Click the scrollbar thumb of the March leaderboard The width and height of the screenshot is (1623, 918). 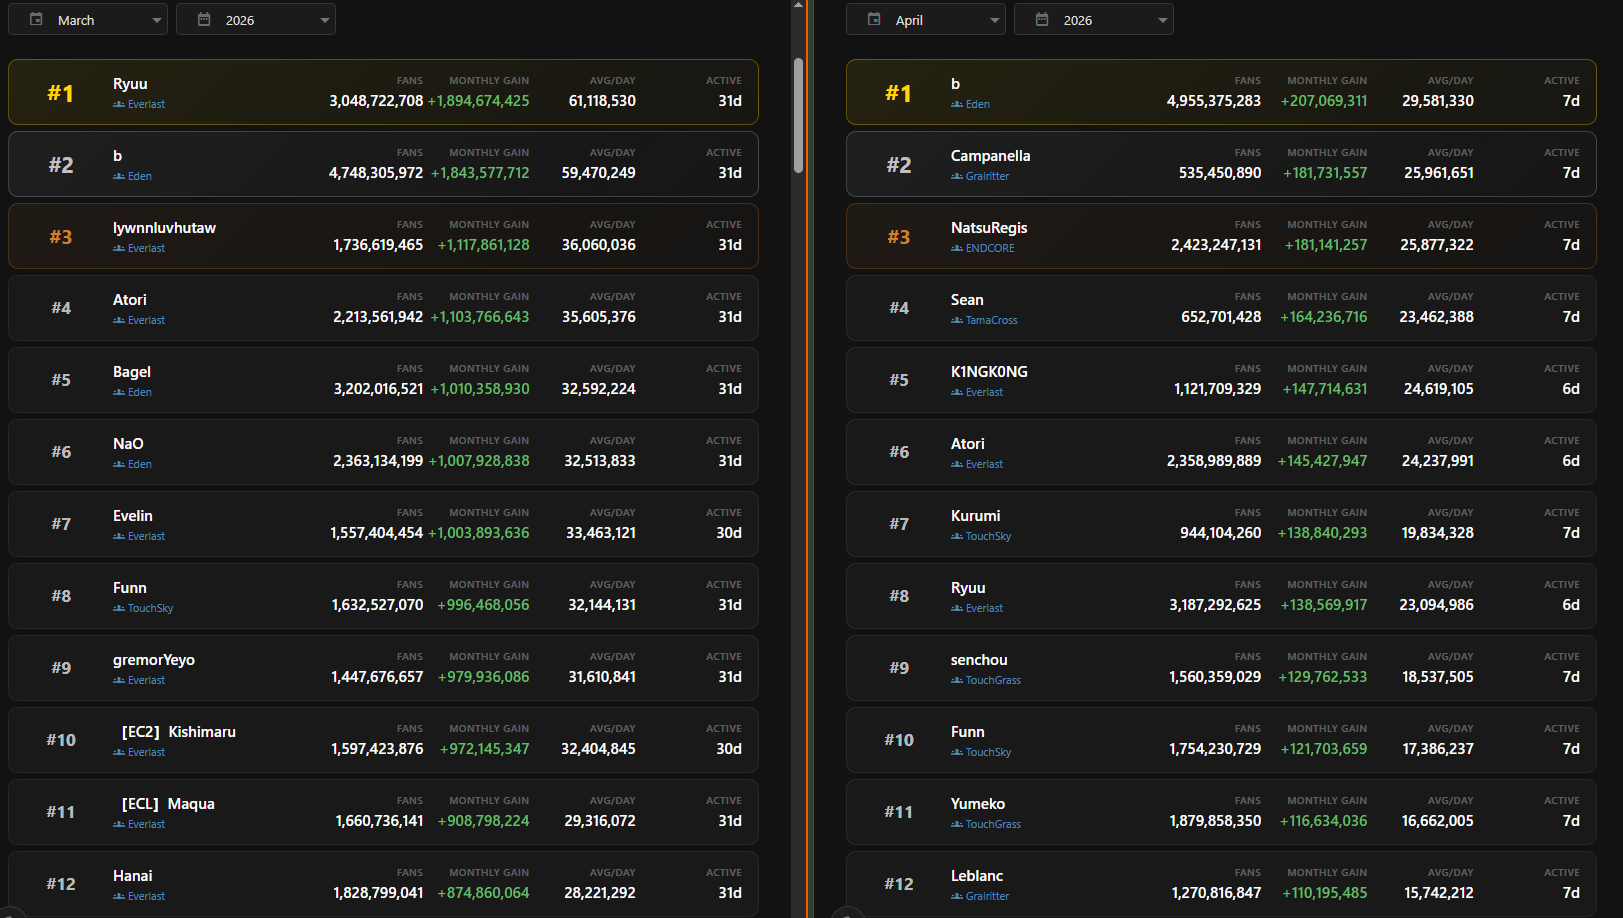[798, 115]
